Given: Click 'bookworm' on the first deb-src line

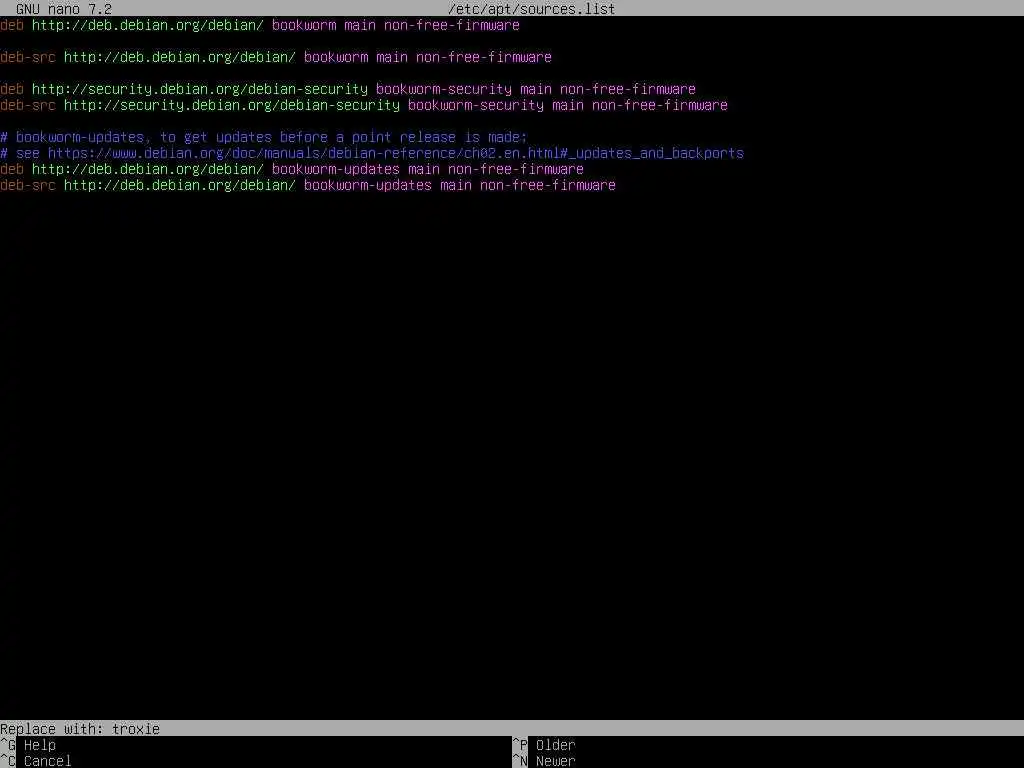Looking at the screenshot, I should pos(336,57).
